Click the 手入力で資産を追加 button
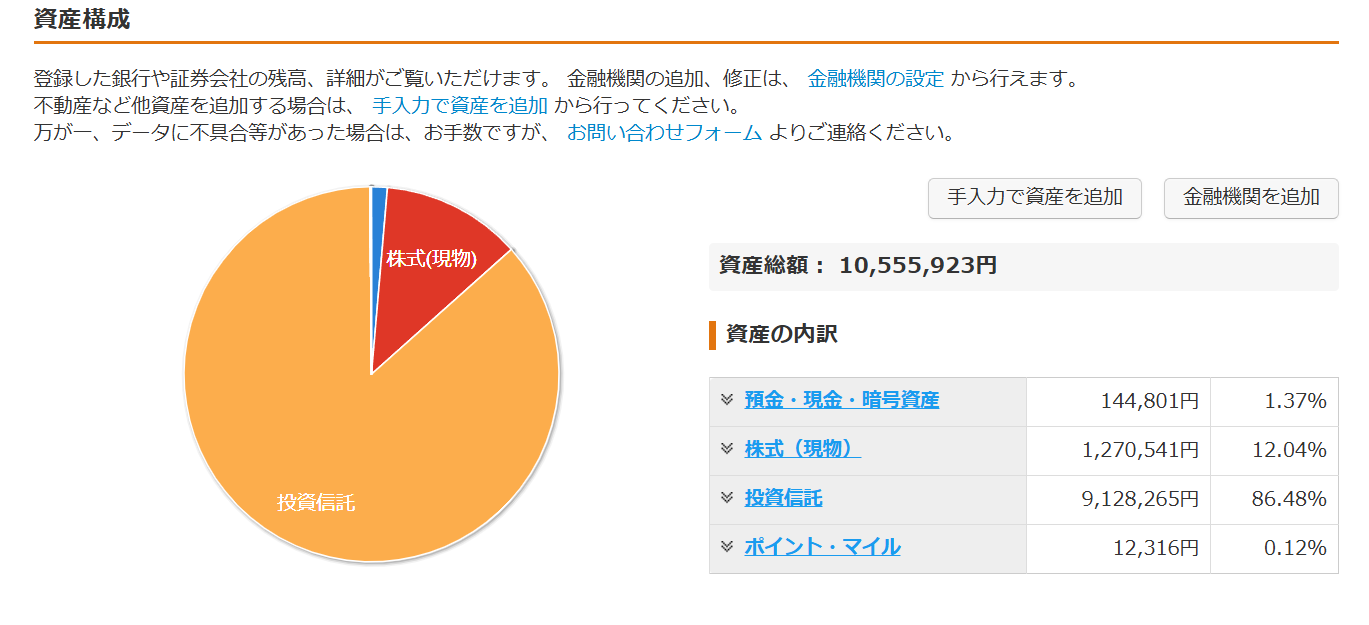This screenshot has width=1369, height=625. coord(1035,198)
